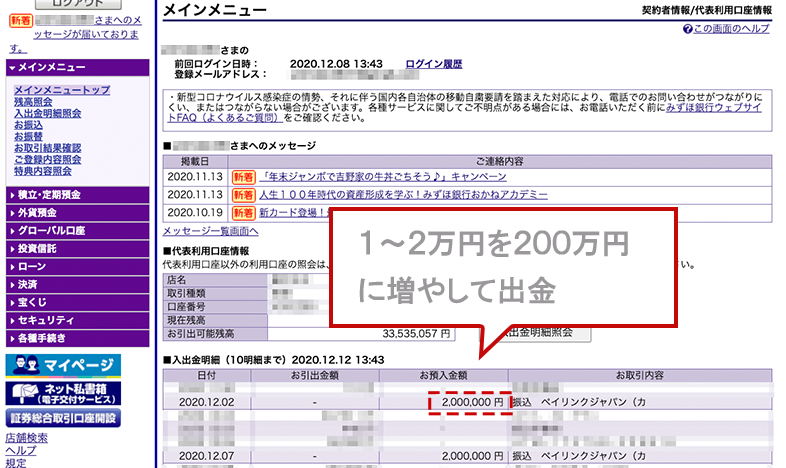The width and height of the screenshot is (786, 468).
Task: Open 入出金明細照会 sidebar link
Action: 48,113
